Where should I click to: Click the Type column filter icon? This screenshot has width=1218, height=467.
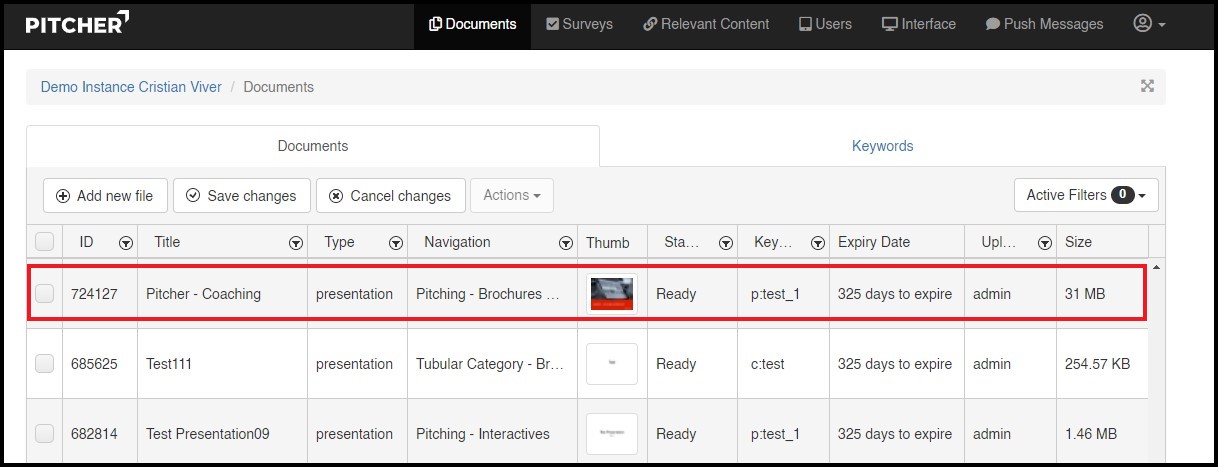(x=396, y=243)
